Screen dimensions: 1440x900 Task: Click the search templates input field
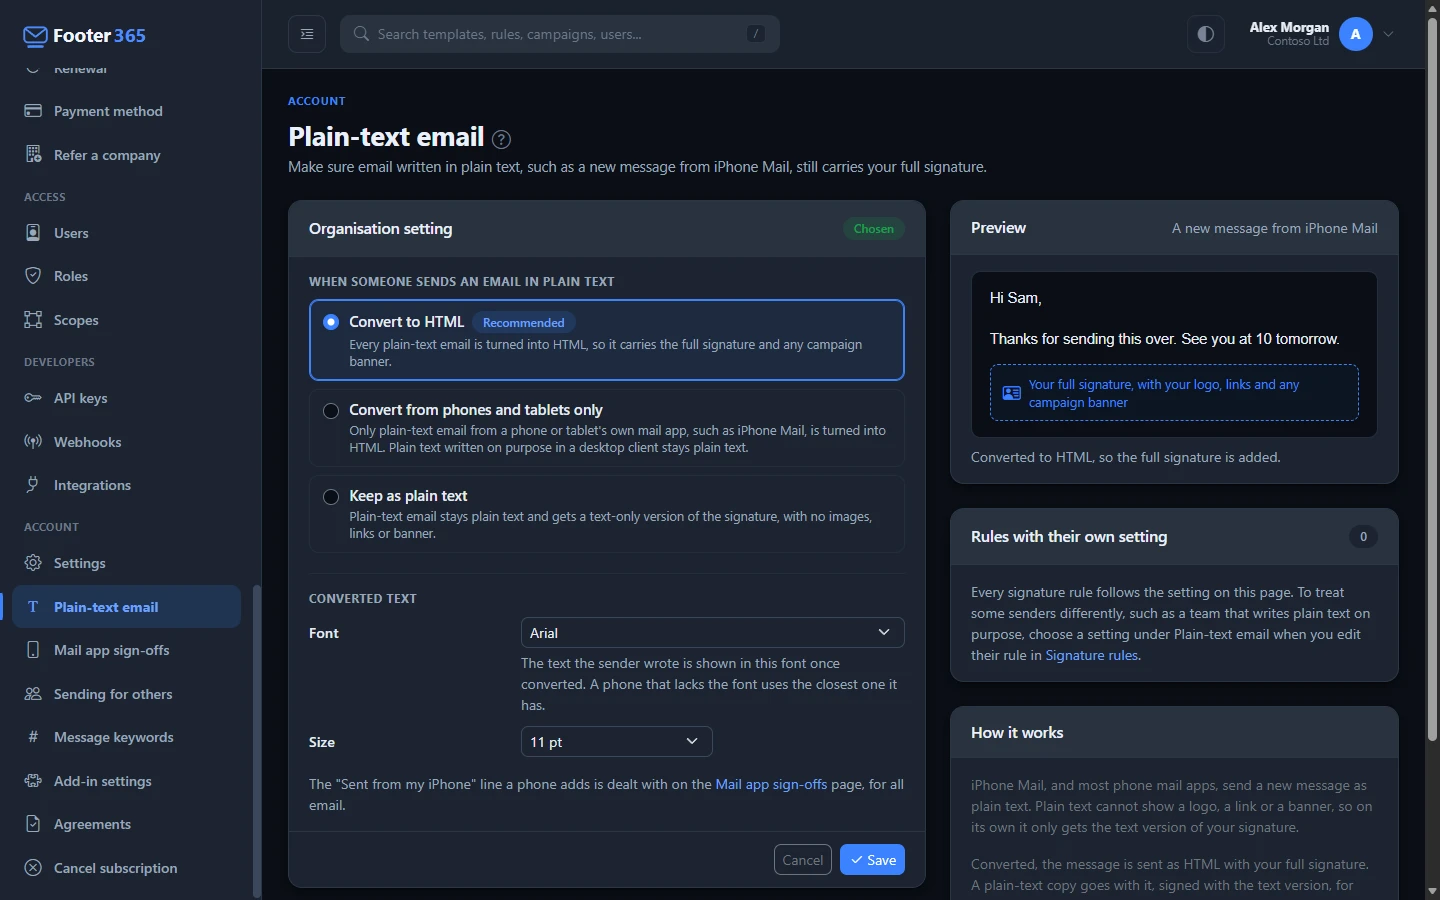[x=560, y=34]
